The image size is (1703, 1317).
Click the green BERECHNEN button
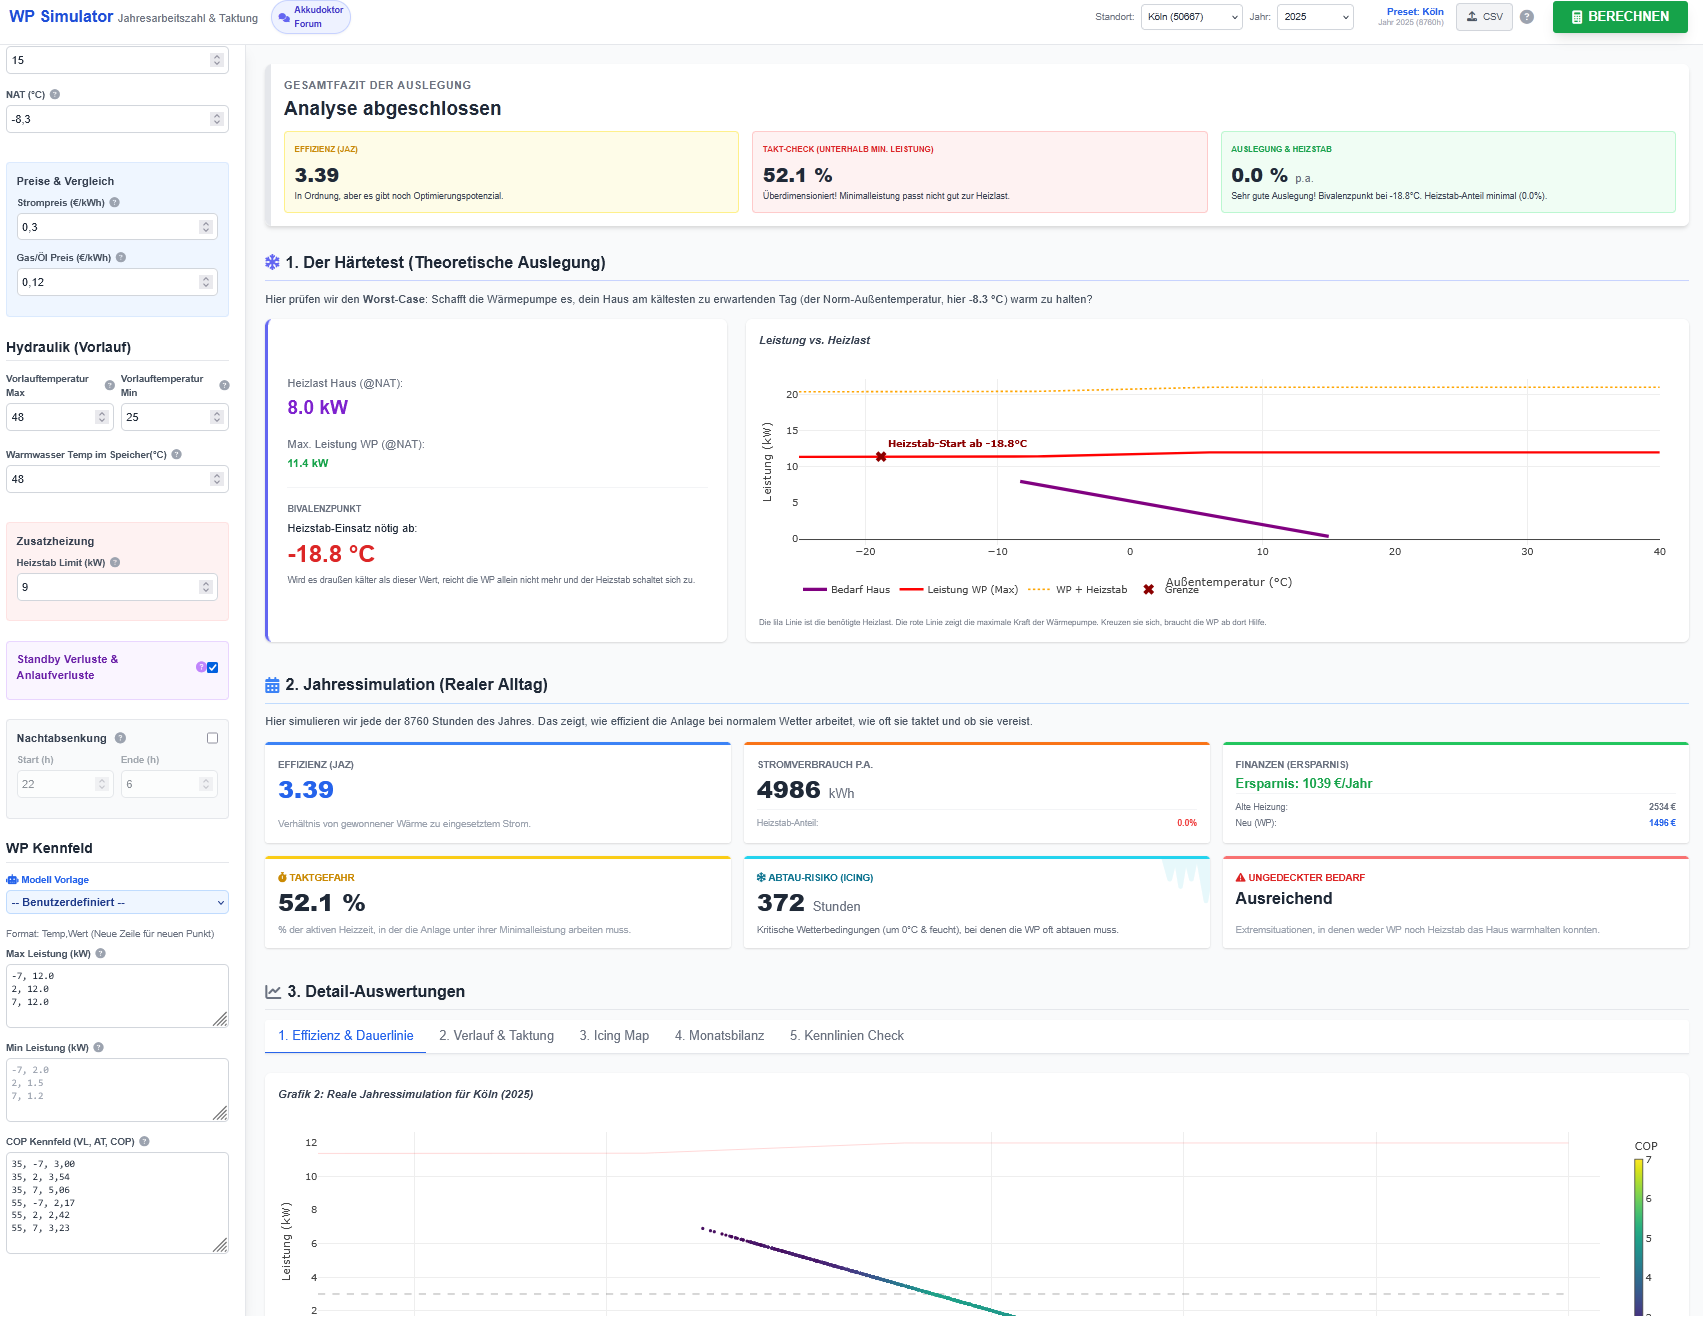pyautogui.click(x=1620, y=17)
